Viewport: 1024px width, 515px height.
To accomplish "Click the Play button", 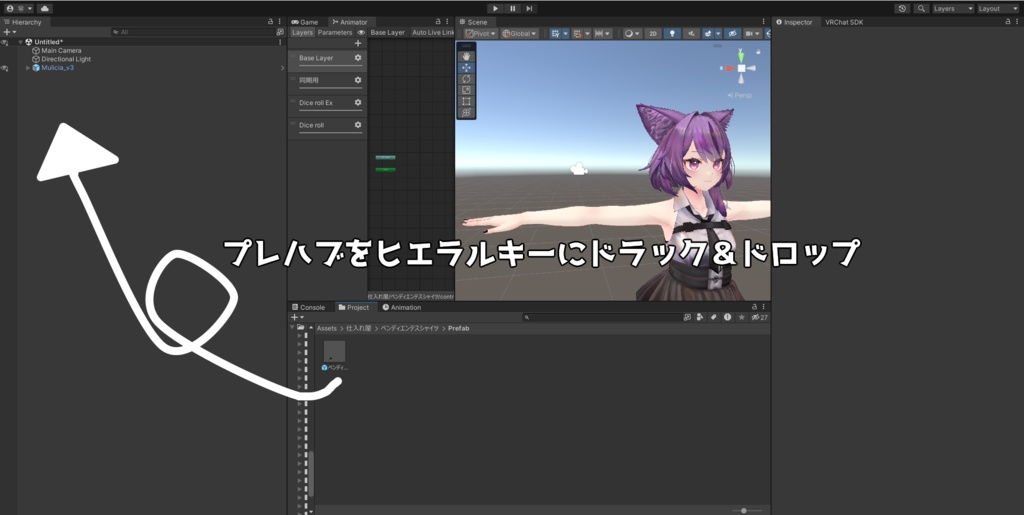I will 496,8.
